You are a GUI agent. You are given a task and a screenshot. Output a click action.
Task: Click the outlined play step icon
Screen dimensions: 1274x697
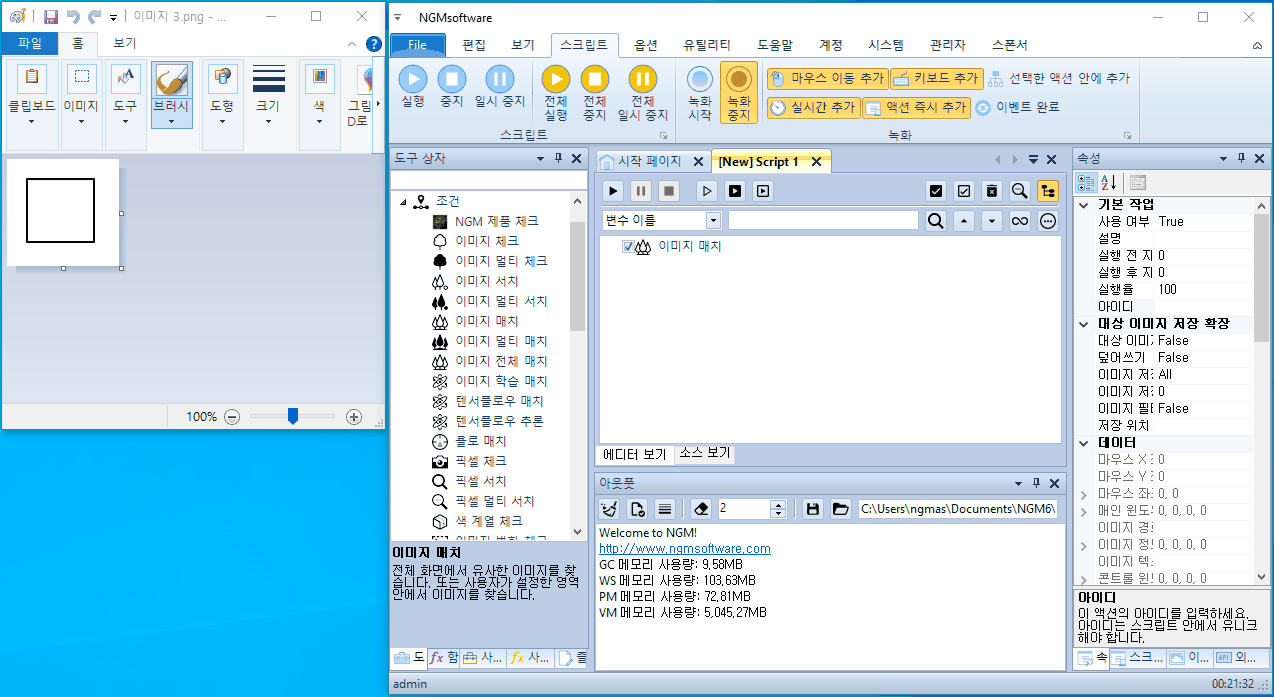[707, 190]
